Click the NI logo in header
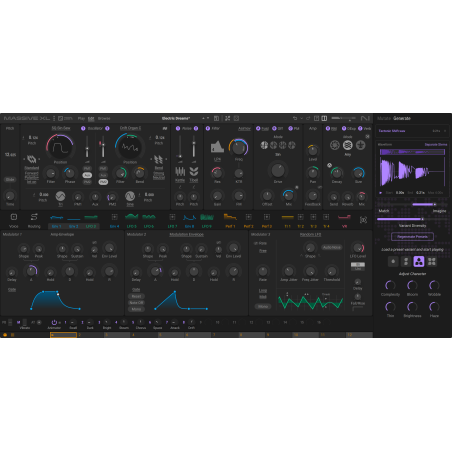 pyautogui.click(x=365, y=118)
